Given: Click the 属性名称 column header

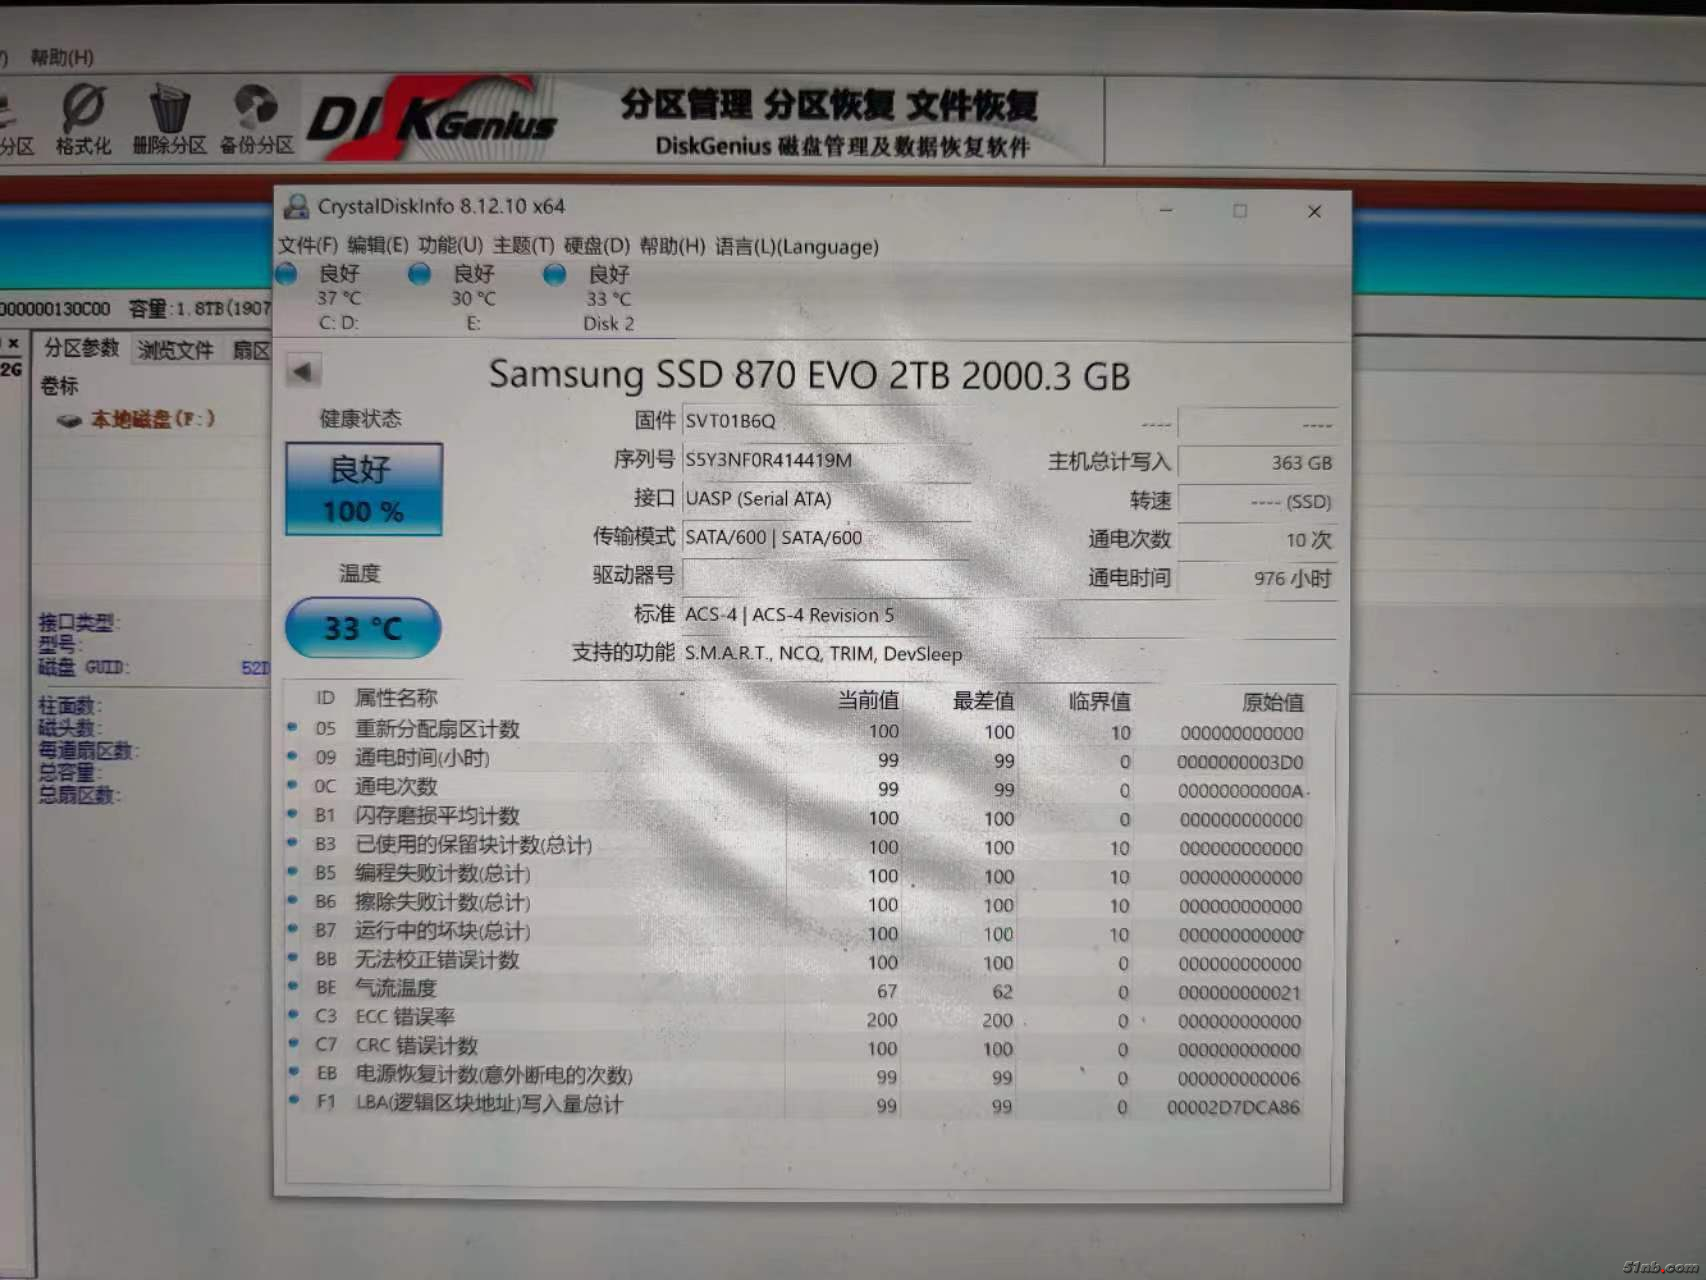Looking at the screenshot, I should pos(396,698).
